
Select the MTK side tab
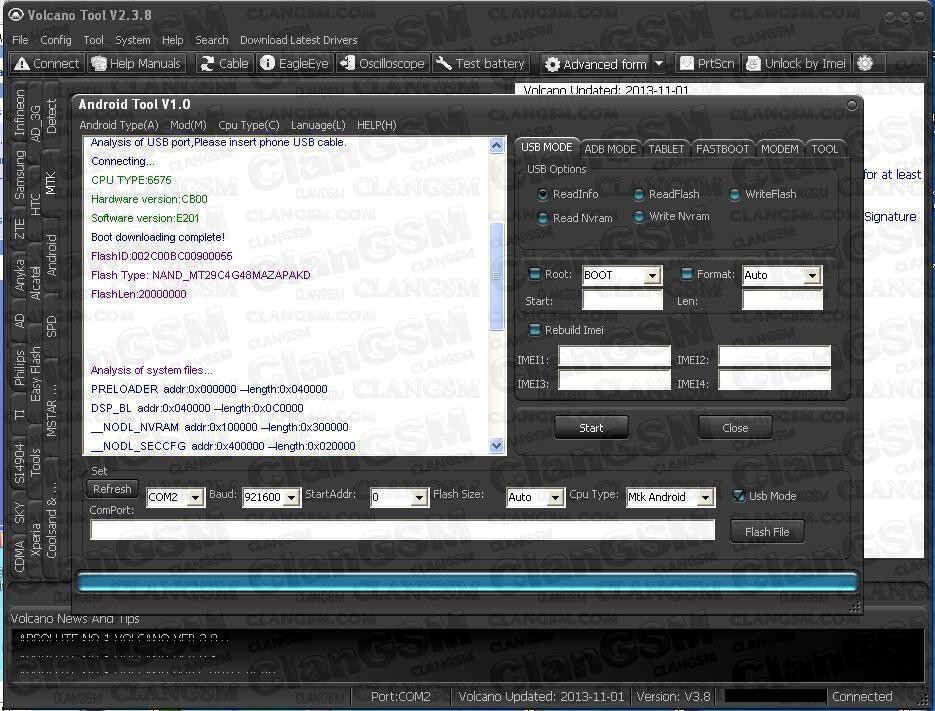pyautogui.click(x=51, y=183)
